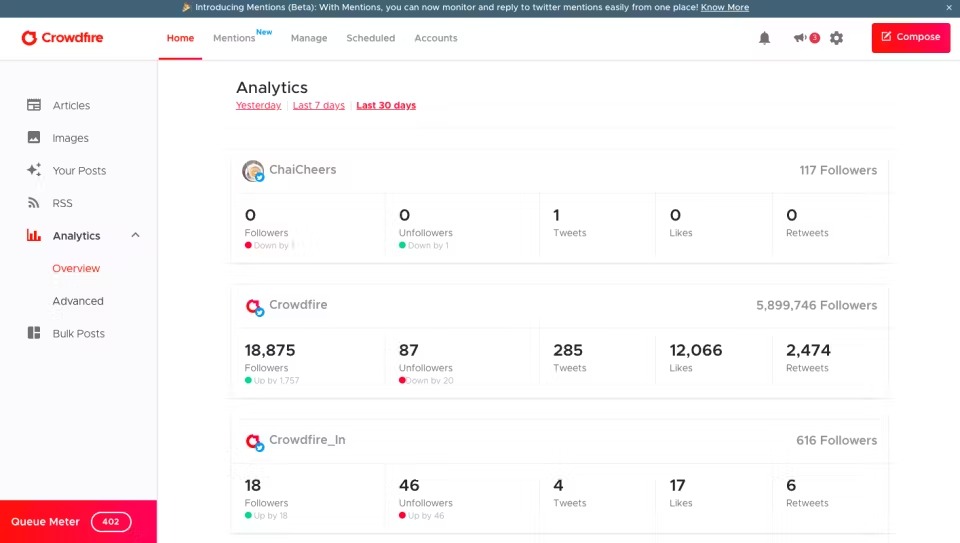Open the RSS feed section

pos(62,203)
